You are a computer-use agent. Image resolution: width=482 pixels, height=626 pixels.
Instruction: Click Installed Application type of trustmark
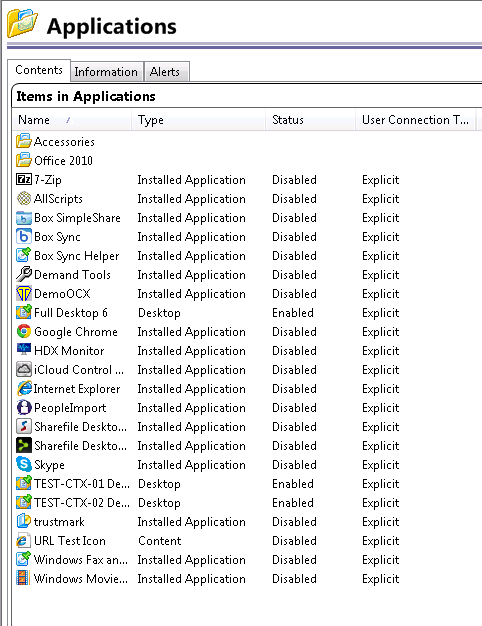[x=192, y=522]
